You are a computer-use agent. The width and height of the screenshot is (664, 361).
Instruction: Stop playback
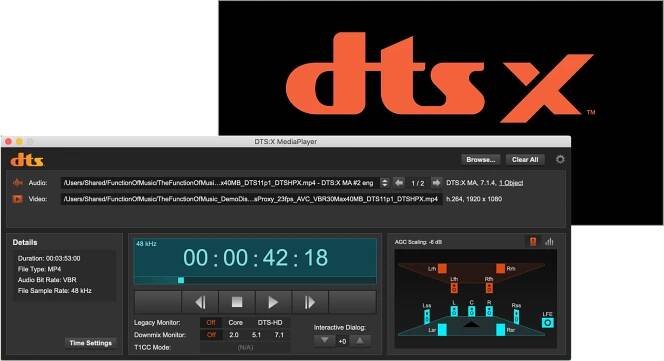click(x=237, y=302)
